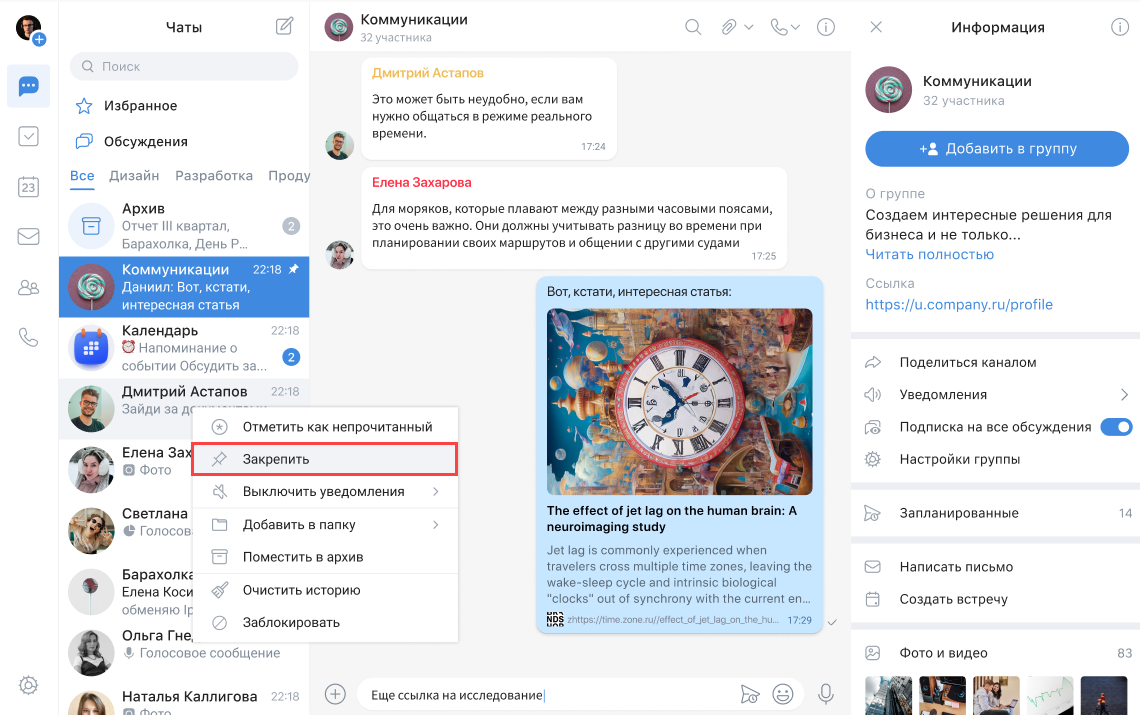Screen dimensions: 1140x715
Task: Expand the call options dropdown arrow
Action: (x=796, y=28)
